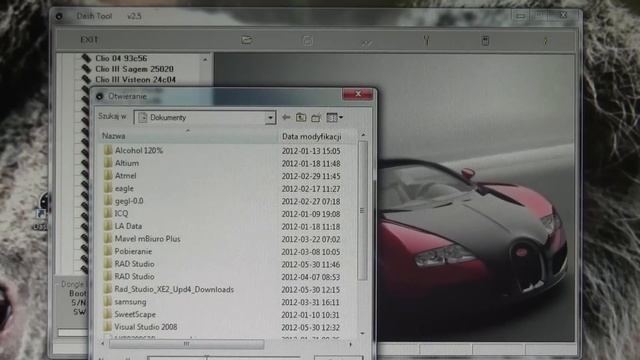Image resolution: width=640 pixels, height=360 pixels.
Task: Select Clio III Sagem 25020 tree entry
Action: click(134, 69)
